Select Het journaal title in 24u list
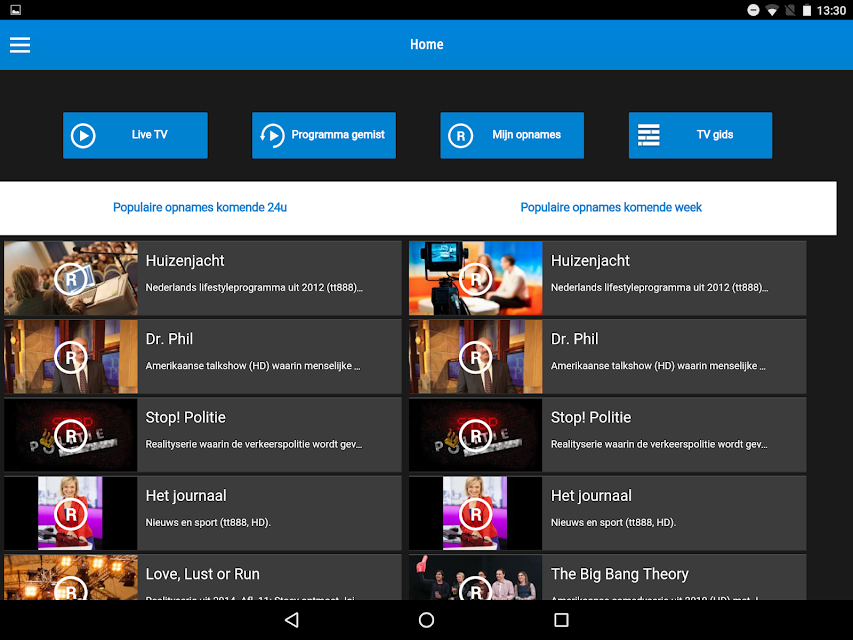Viewport: 853px width, 640px height. pos(186,496)
